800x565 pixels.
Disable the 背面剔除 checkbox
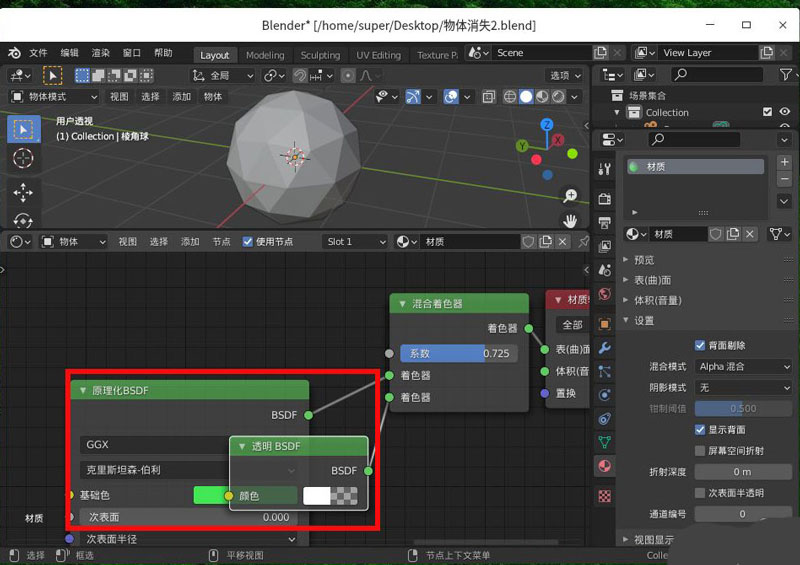700,345
